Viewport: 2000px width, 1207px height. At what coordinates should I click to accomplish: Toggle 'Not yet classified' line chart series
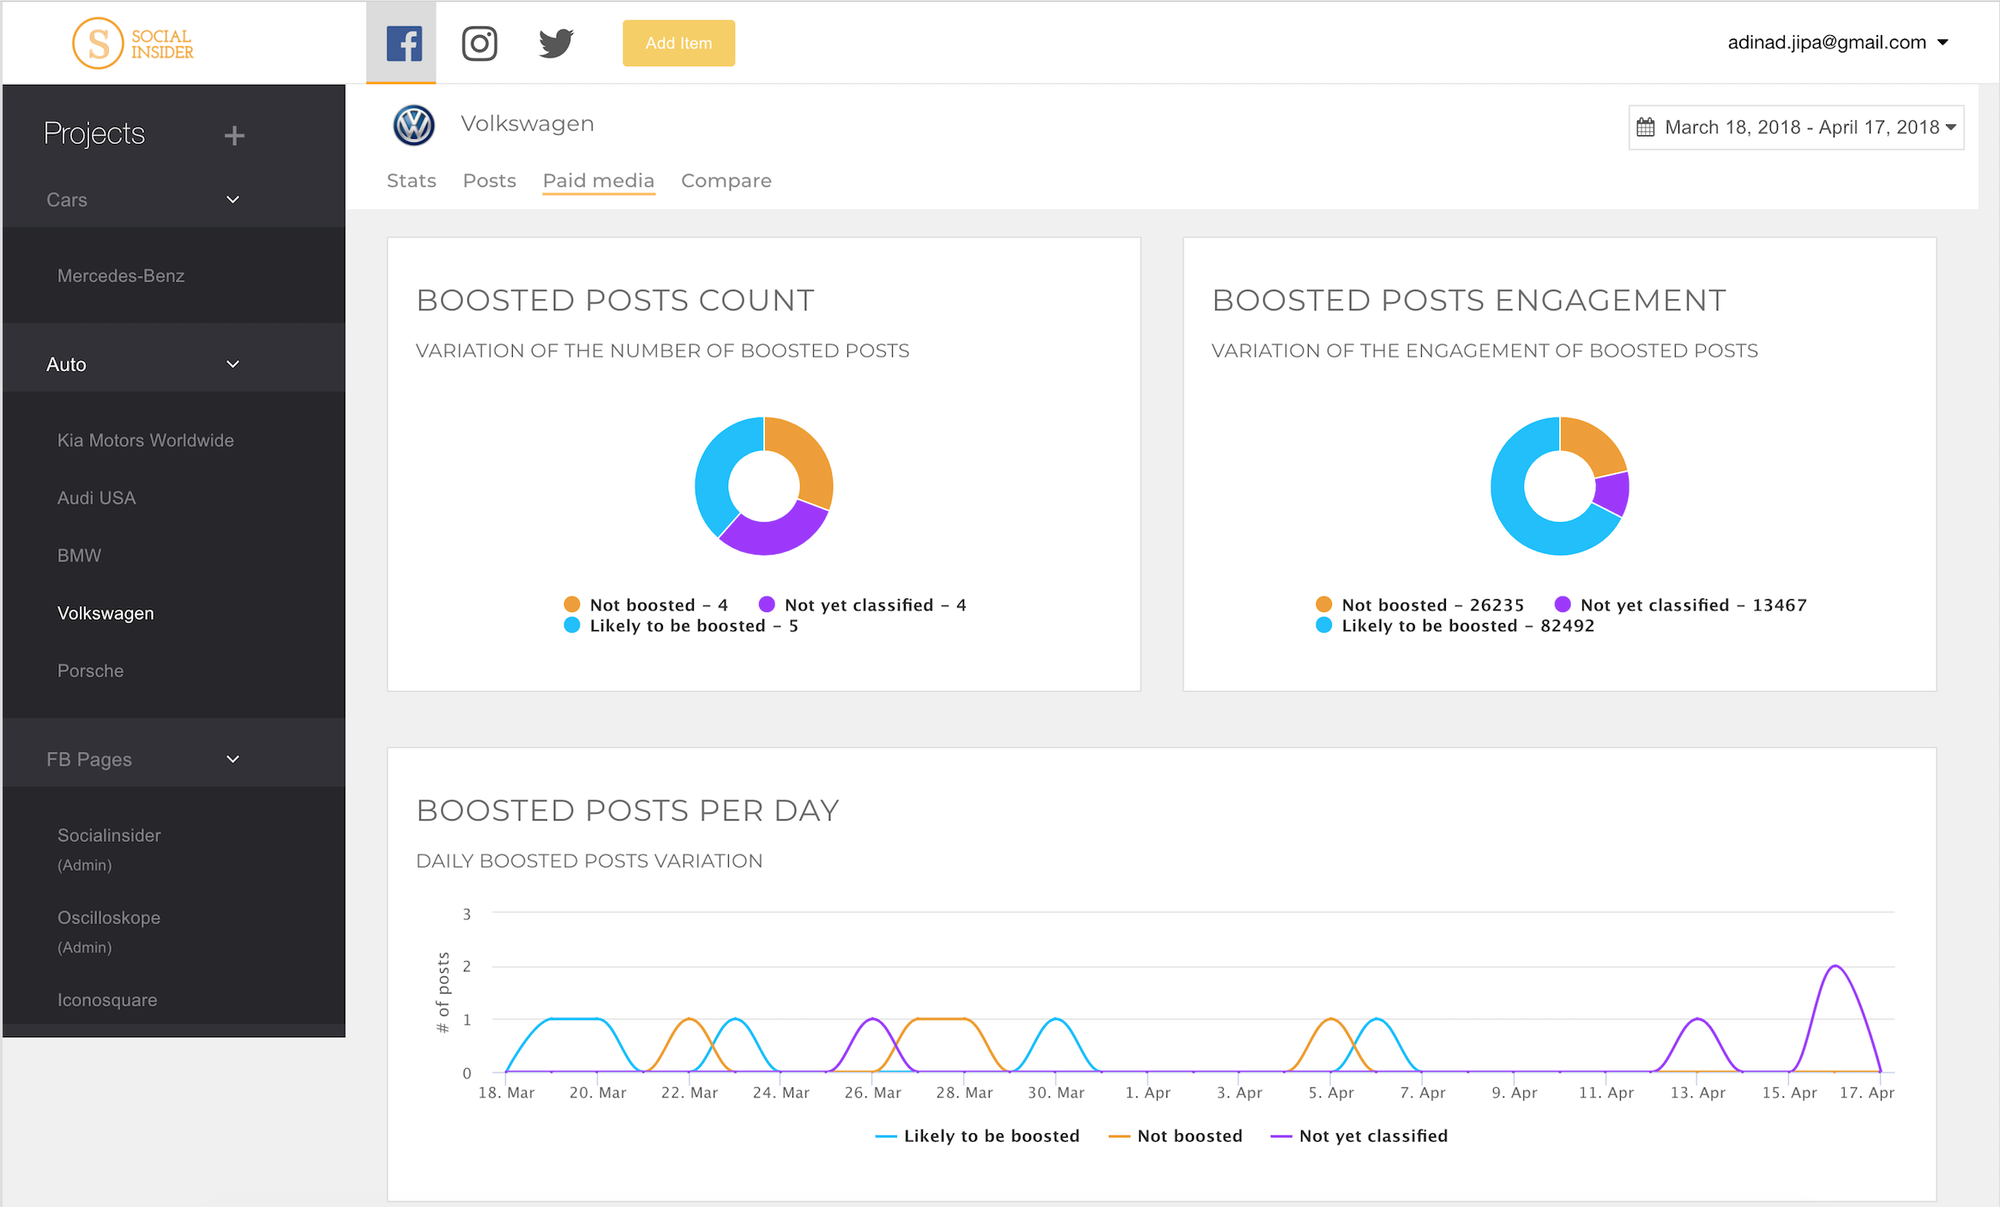(x=1359, y=1136)
